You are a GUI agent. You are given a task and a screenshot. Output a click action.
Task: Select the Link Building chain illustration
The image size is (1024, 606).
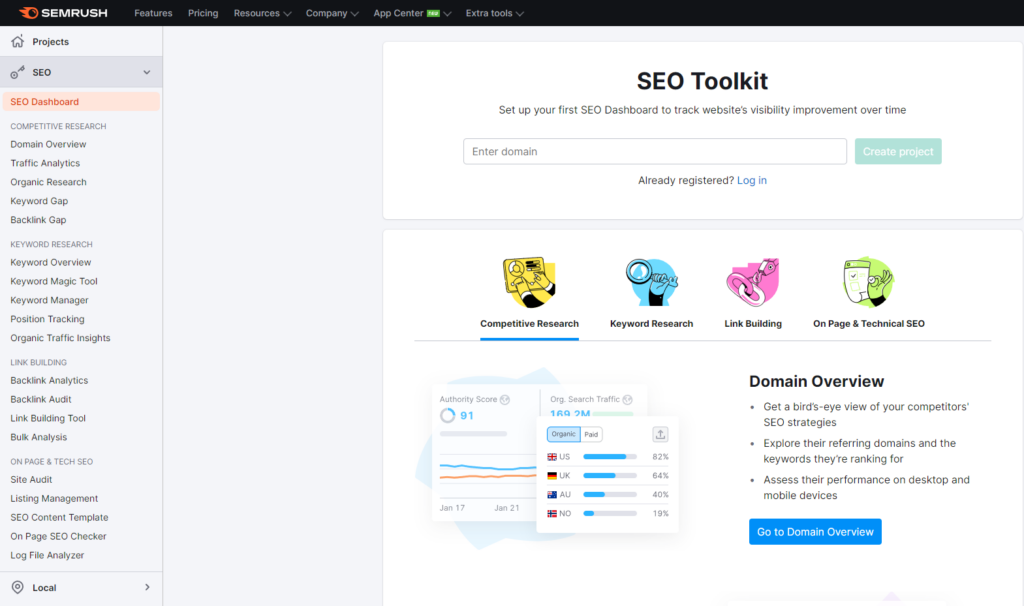tap(753, 282)
